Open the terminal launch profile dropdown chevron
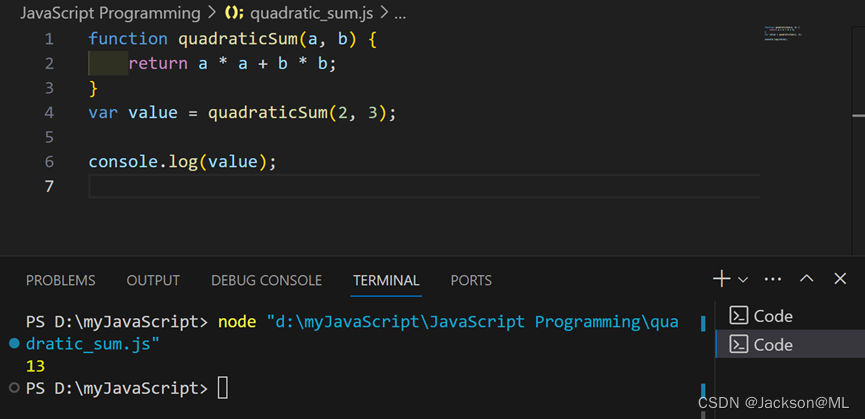Screen dimensions: 865x419 (x=743, y=280)
